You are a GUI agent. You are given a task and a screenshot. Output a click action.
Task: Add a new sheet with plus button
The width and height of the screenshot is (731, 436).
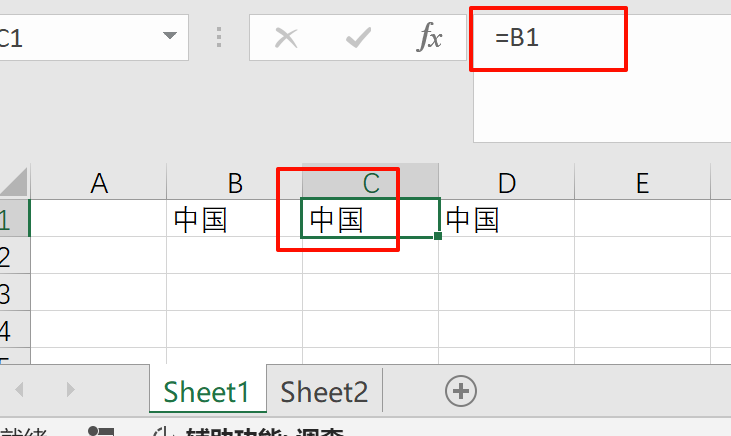pyautogui.click(x=460, y=391)
